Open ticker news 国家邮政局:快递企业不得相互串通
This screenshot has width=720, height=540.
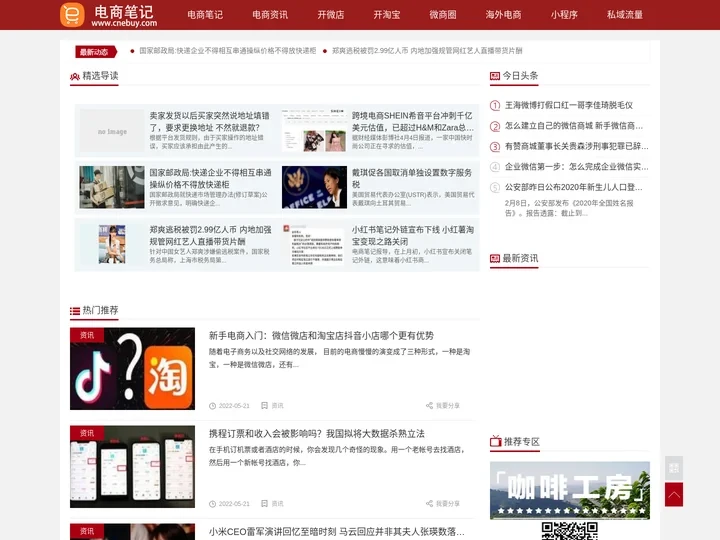click(x=228, y=51)
